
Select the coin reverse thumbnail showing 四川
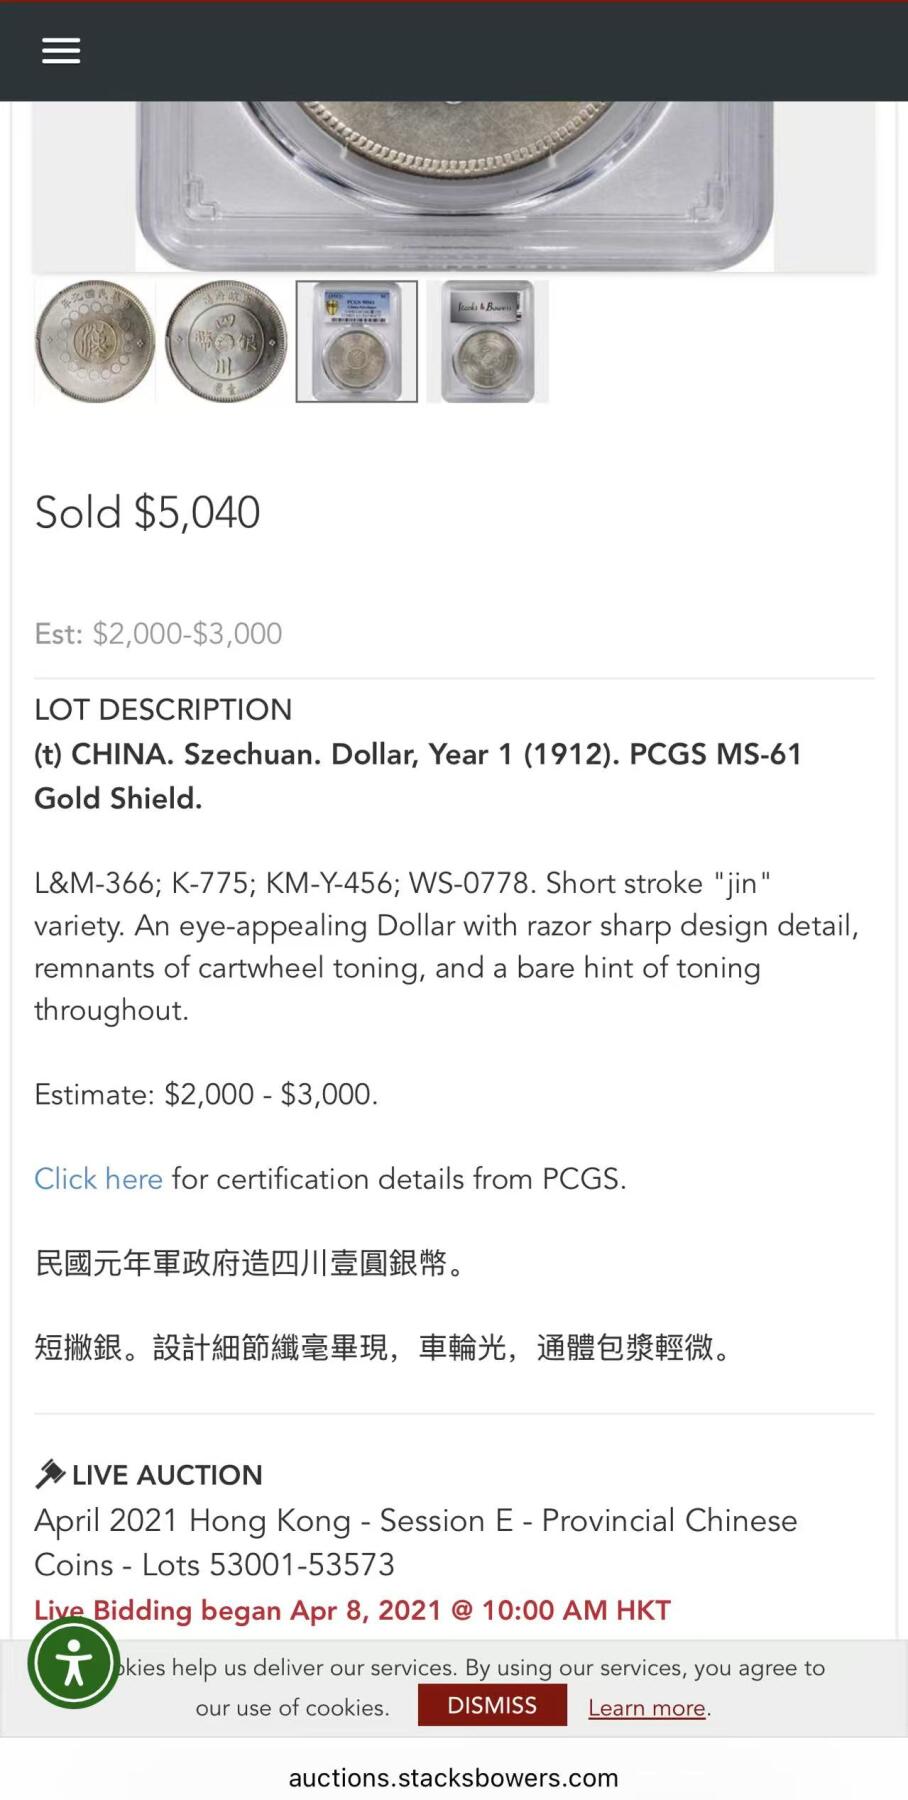click(226, 342)
